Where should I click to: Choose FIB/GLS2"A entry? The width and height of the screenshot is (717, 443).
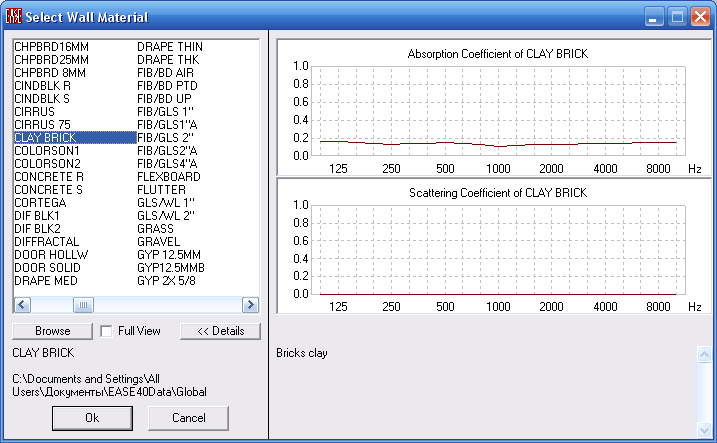pyautogui.click(x=167, y=150)
